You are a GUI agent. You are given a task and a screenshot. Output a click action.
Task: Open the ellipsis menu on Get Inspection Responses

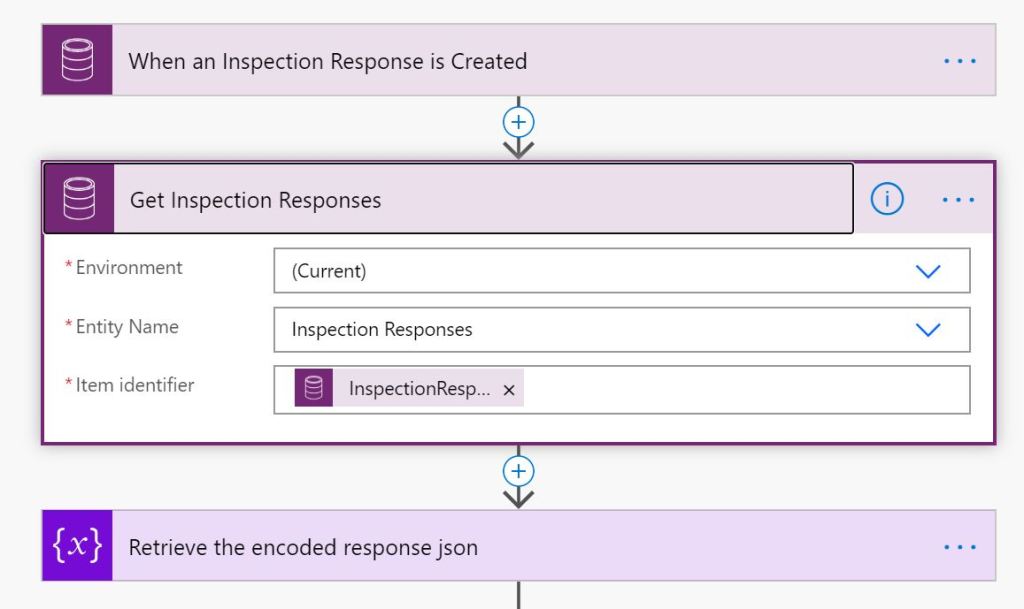pos(958,200)
